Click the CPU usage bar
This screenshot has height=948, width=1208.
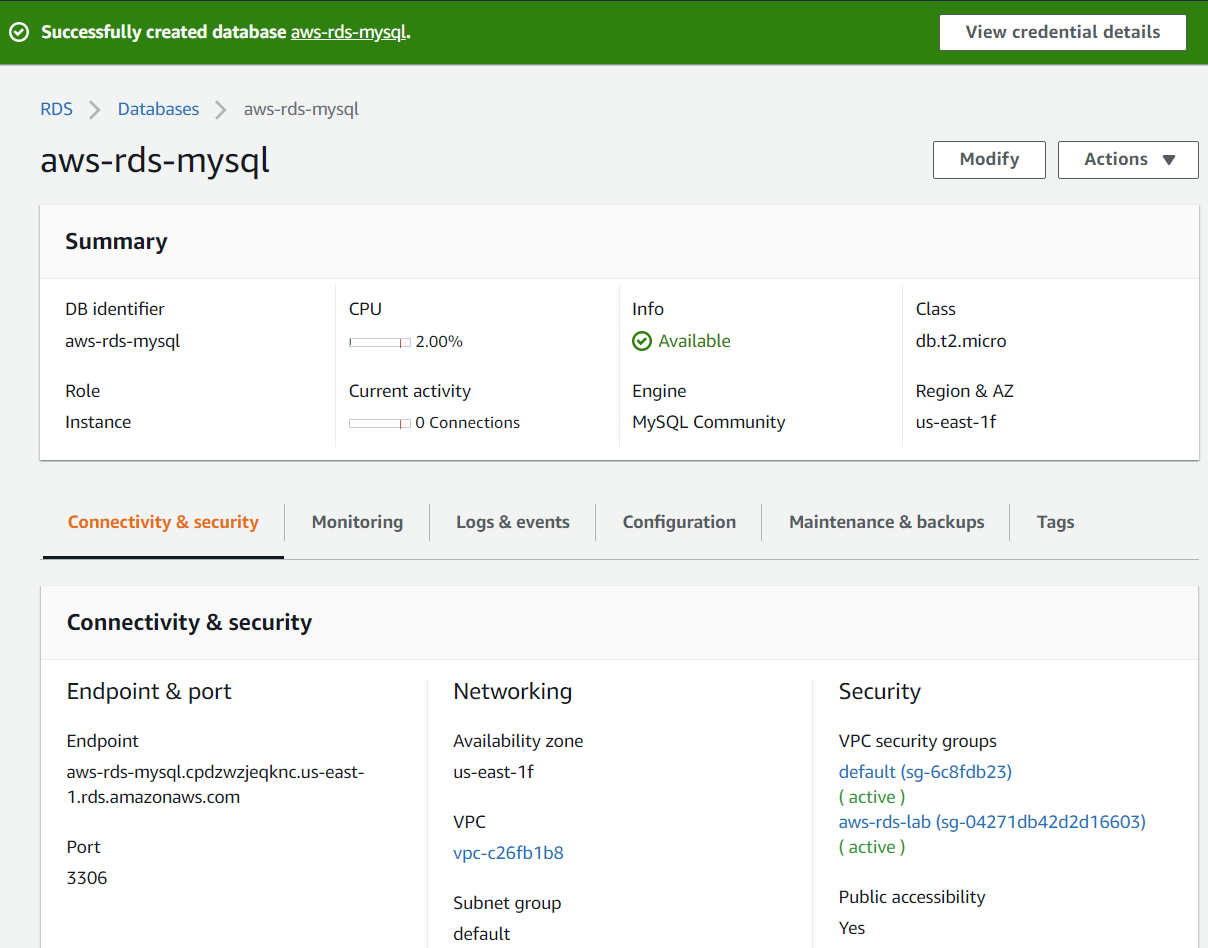[380, 342]
